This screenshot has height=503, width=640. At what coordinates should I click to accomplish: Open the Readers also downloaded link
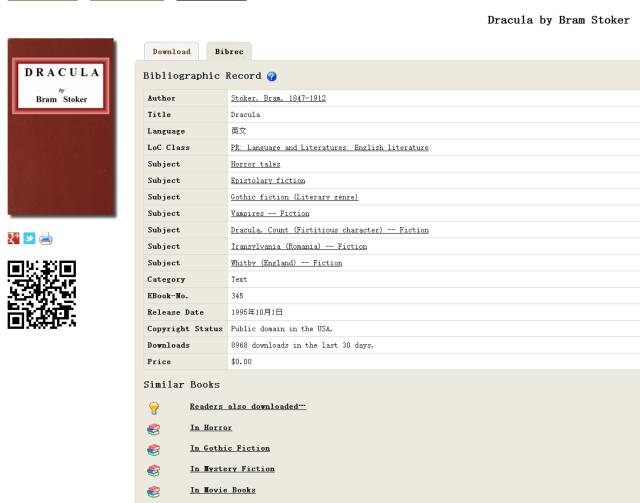pos(247,407)
